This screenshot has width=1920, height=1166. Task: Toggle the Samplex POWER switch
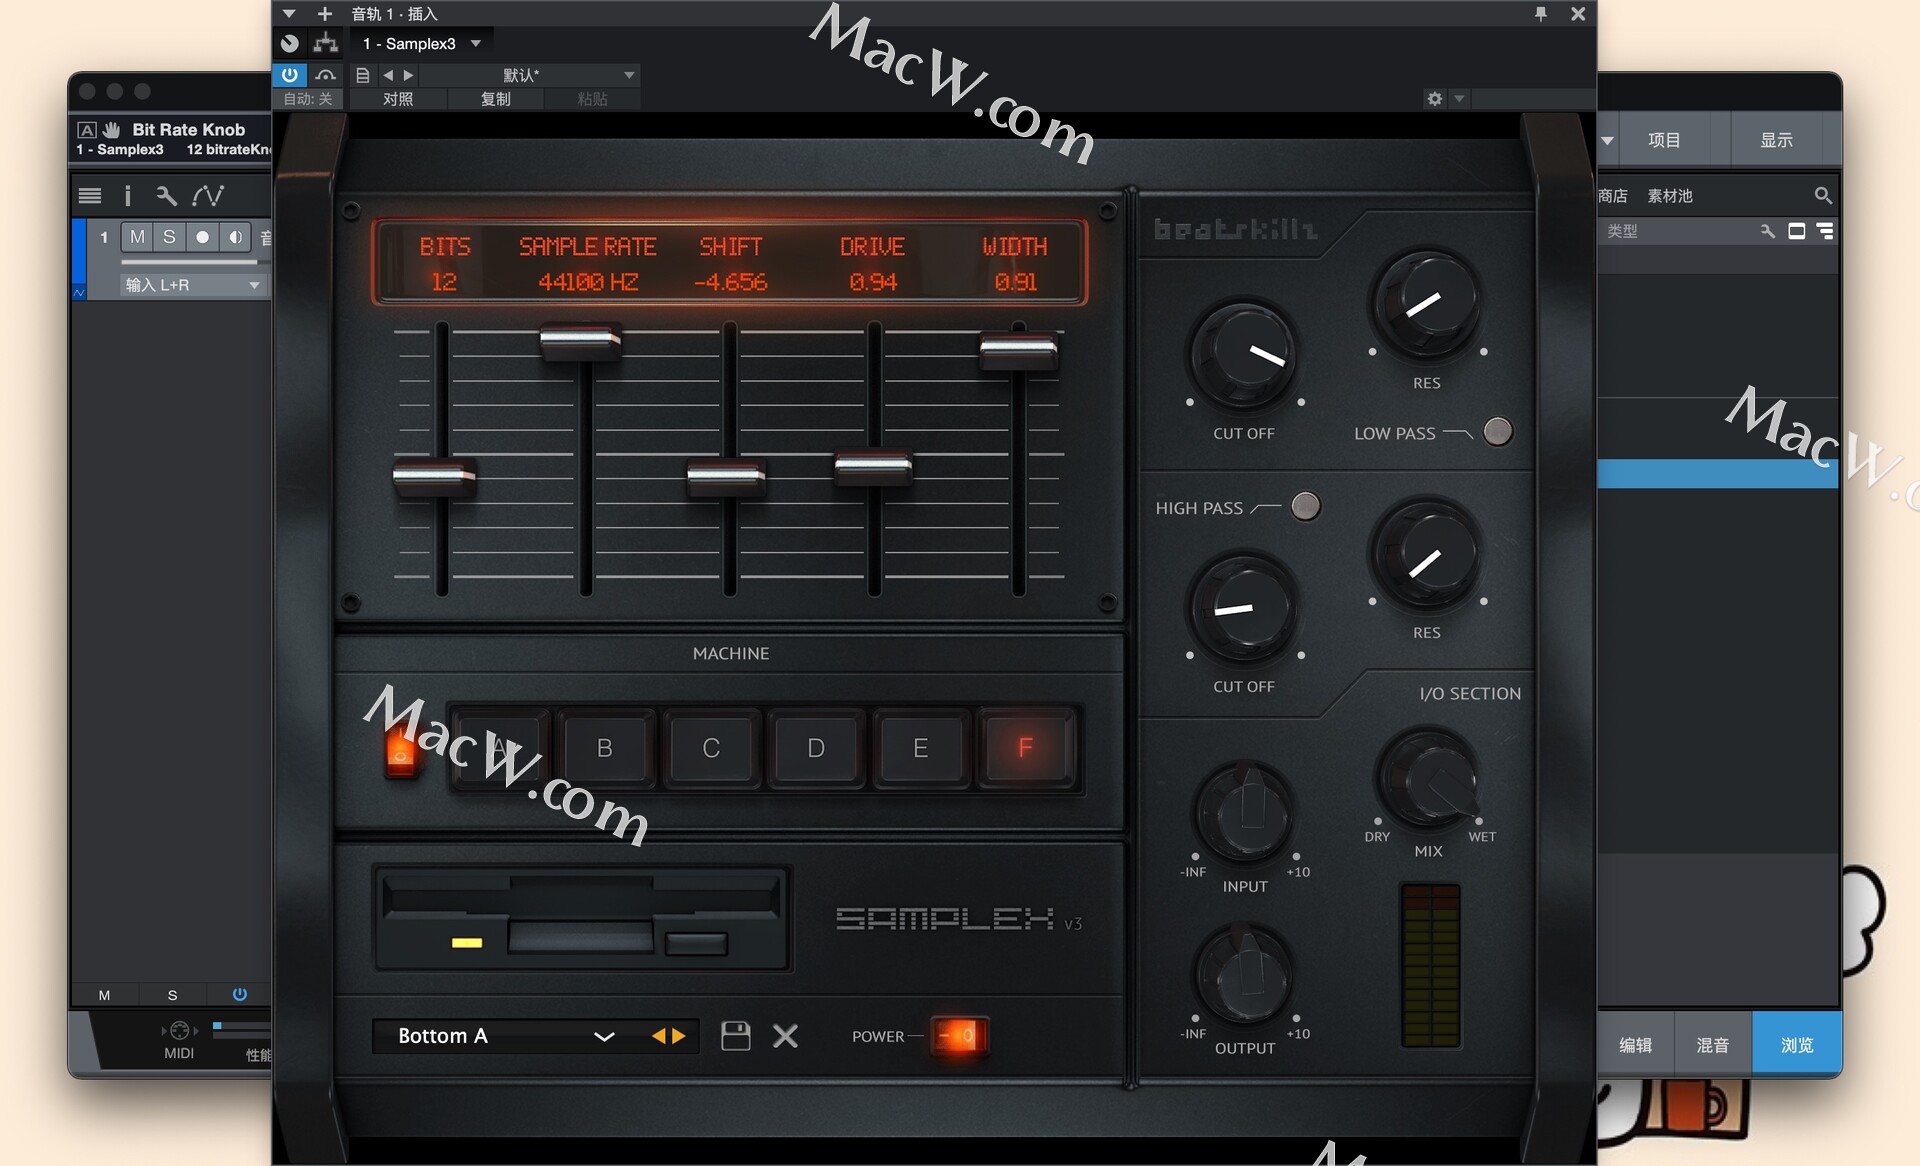tap(958, 1036)
